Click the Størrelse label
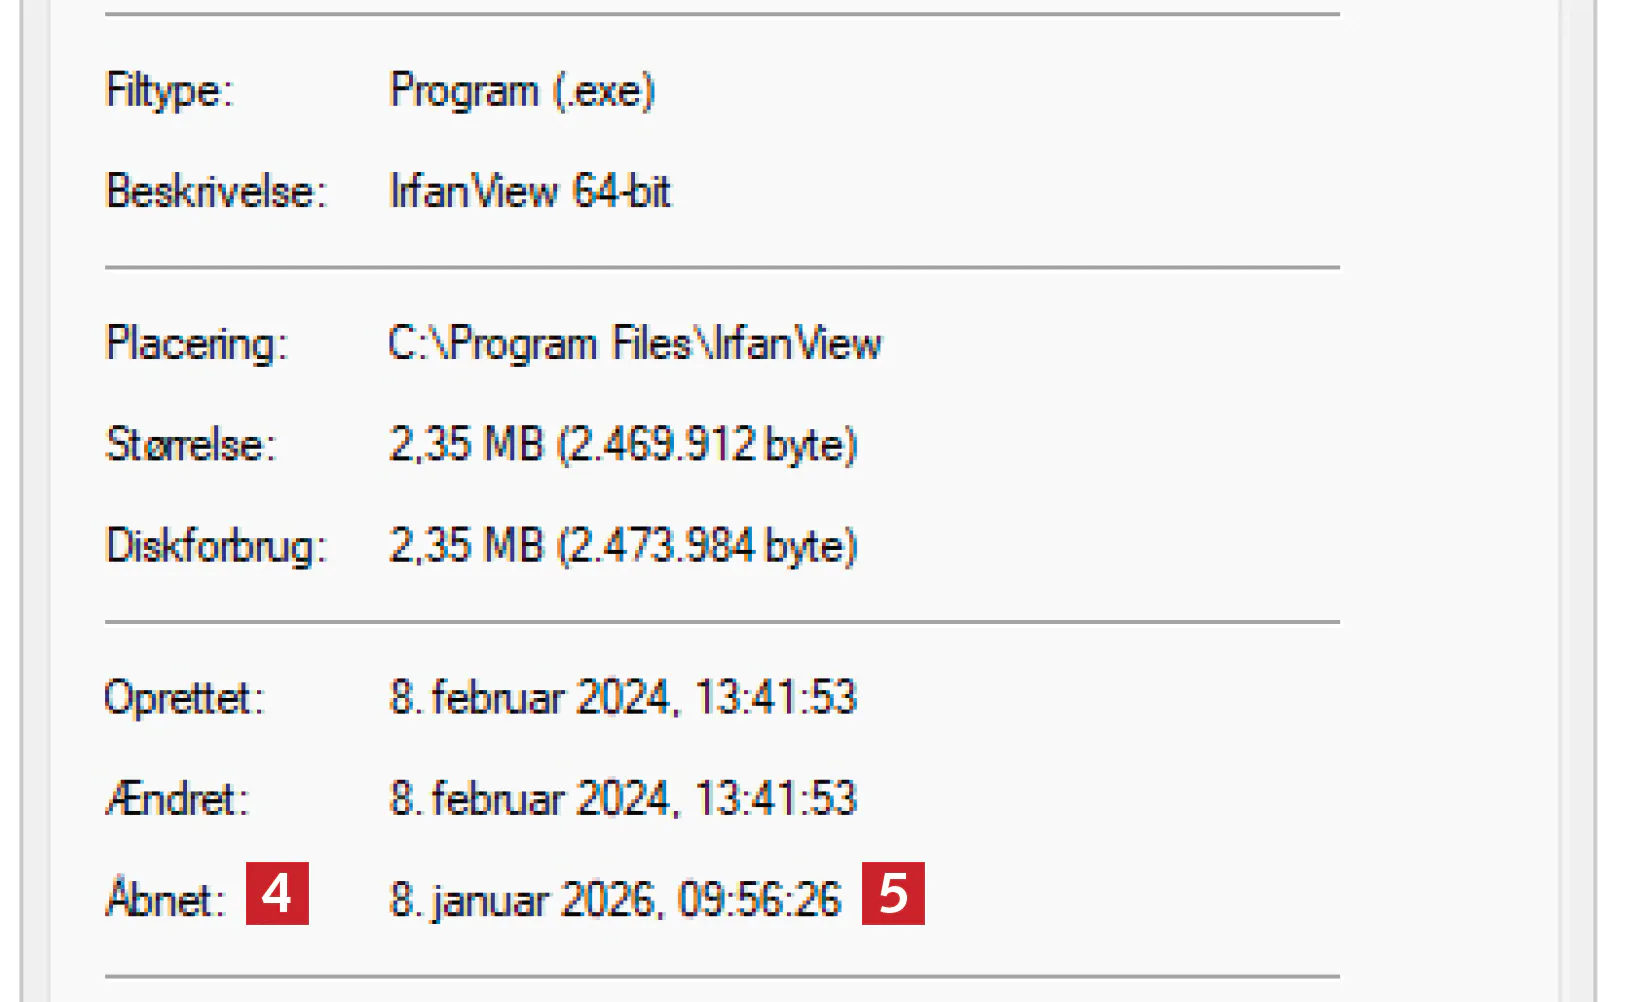1646x1002 pixels. point(190,445)
